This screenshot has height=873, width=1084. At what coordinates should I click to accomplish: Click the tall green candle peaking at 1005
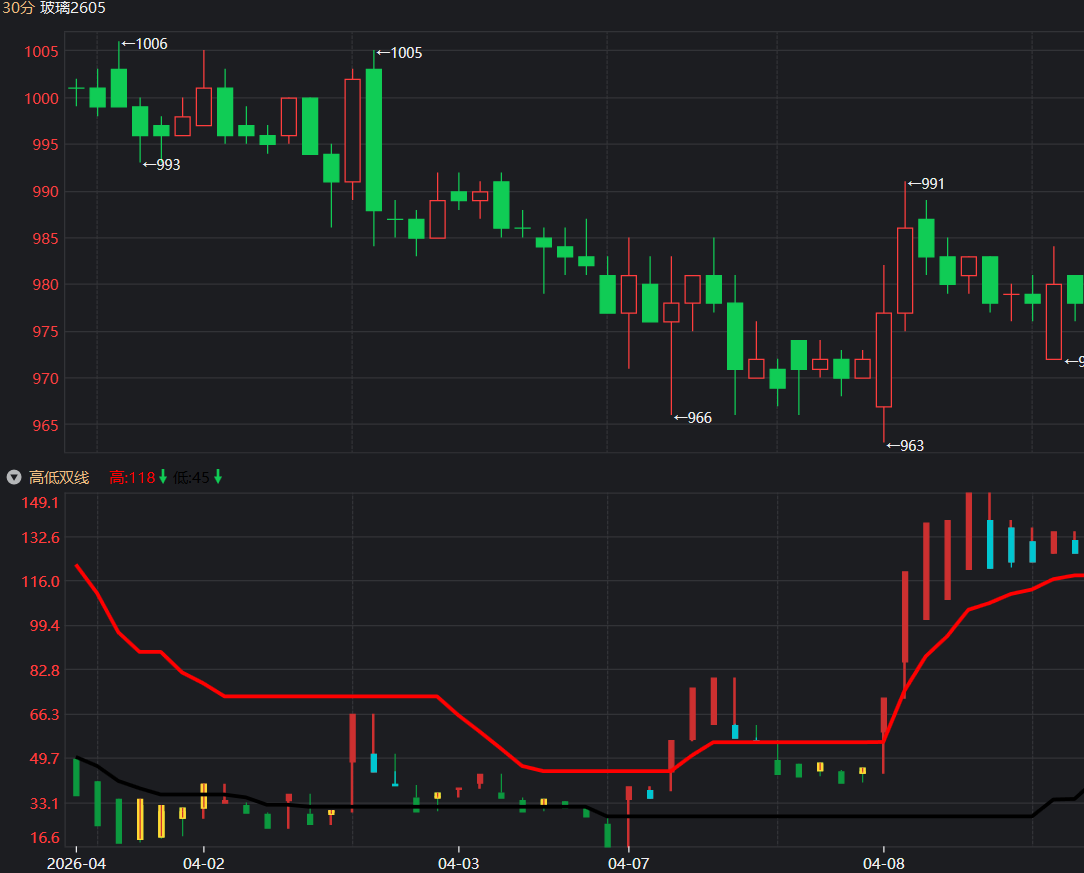(x=374, y=140)
